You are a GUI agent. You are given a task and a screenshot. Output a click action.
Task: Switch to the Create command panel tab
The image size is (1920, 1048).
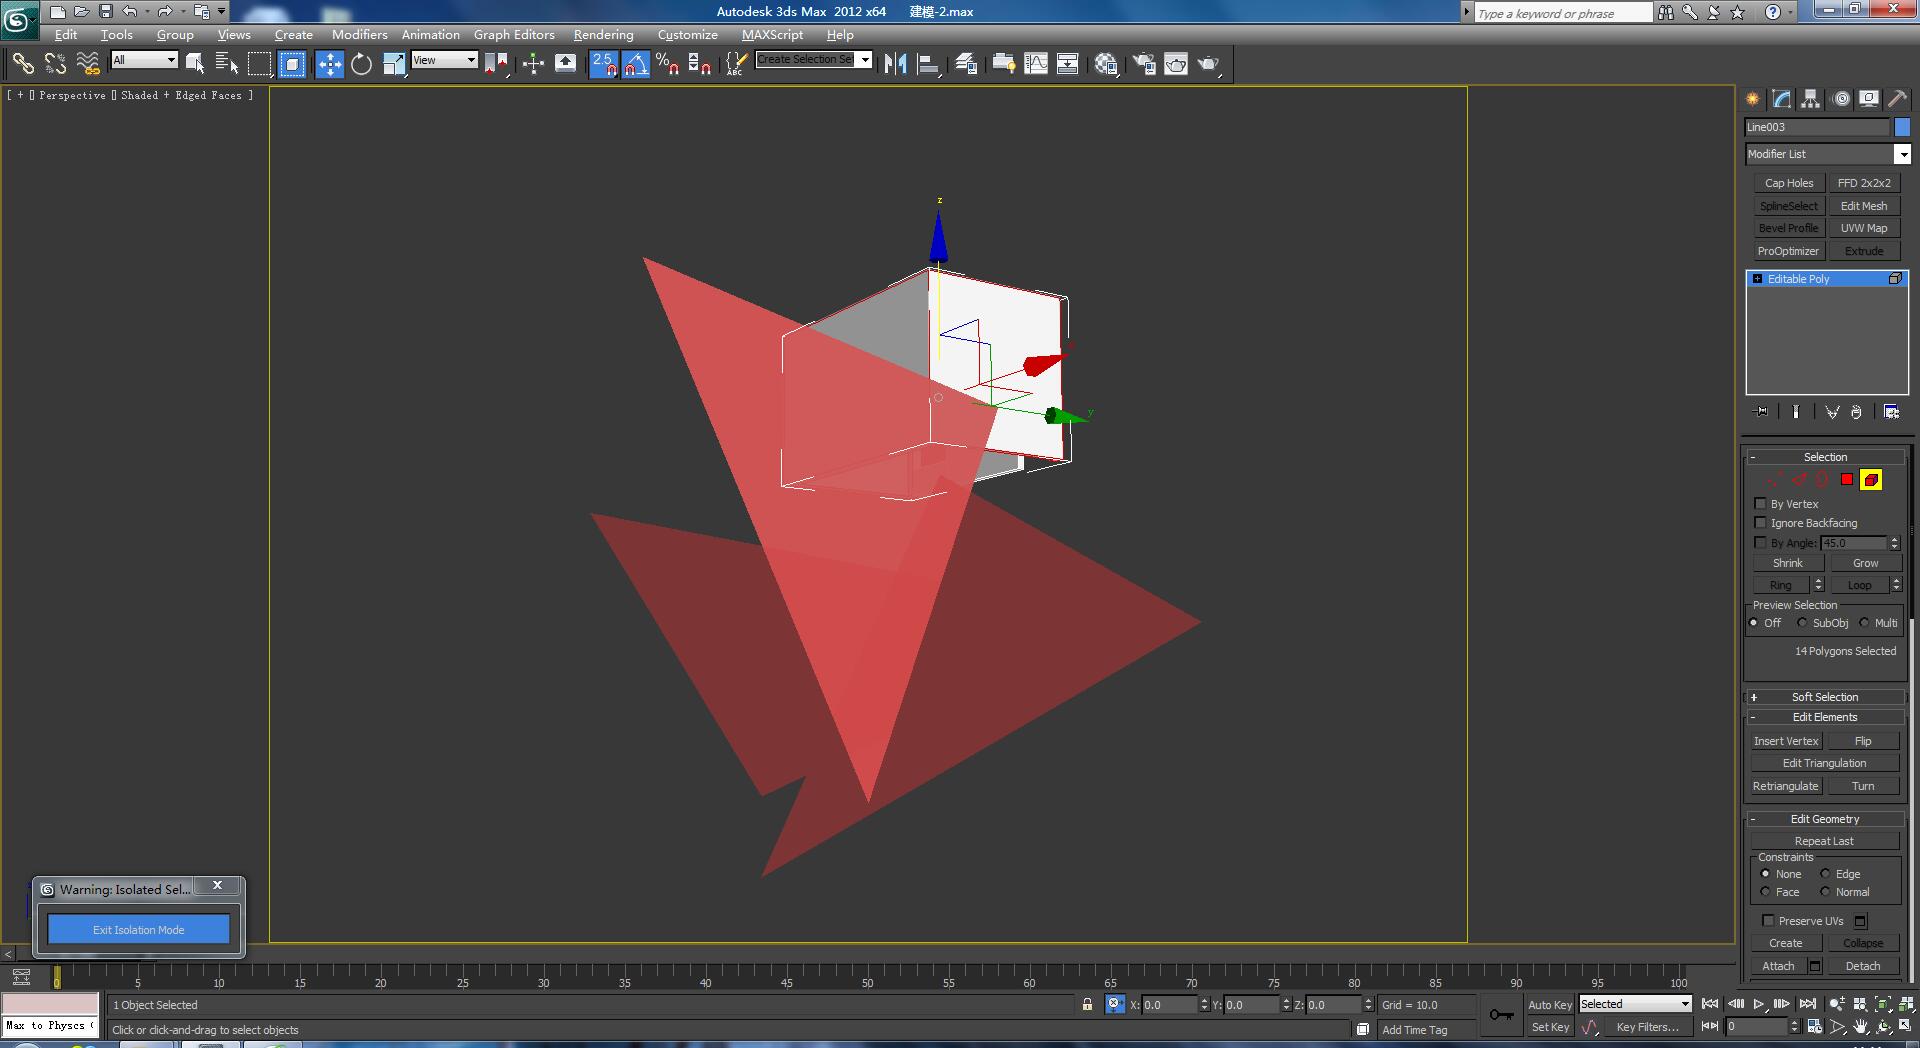(1752, 99)
